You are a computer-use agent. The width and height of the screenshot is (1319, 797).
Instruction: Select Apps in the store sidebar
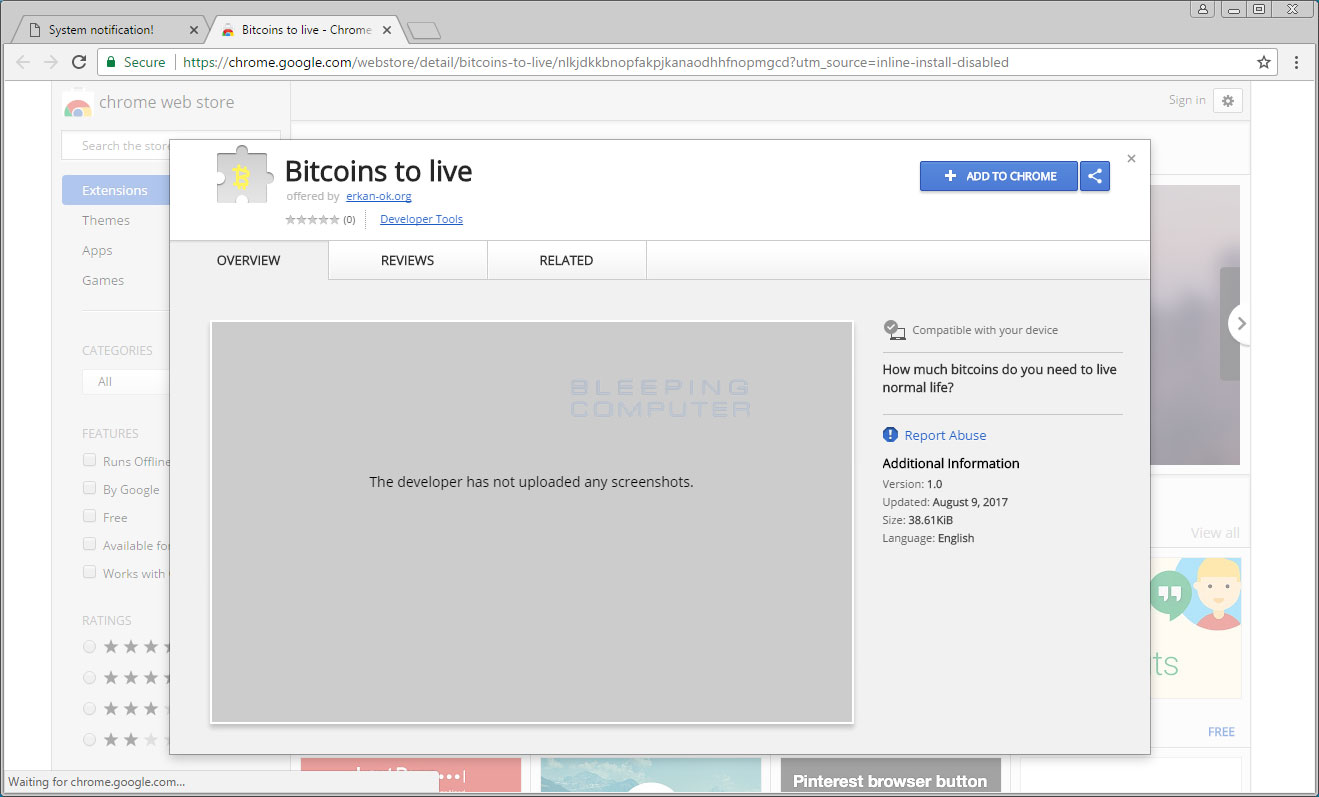point(97,250)
